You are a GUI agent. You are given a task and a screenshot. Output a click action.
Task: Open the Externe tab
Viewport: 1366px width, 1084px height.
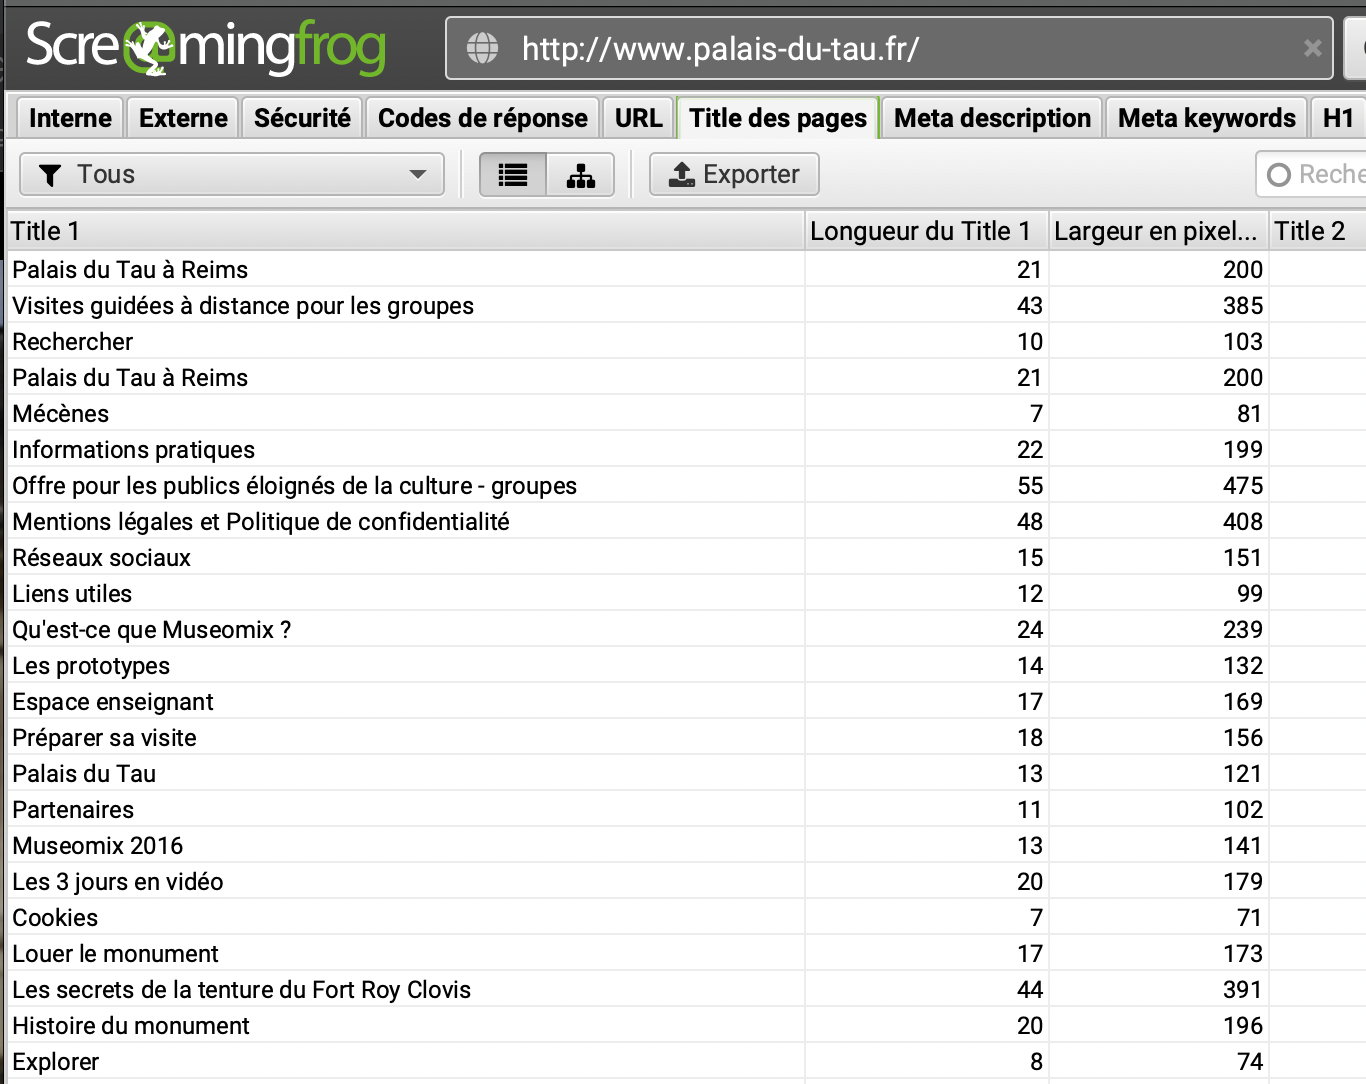pos(183,118)
